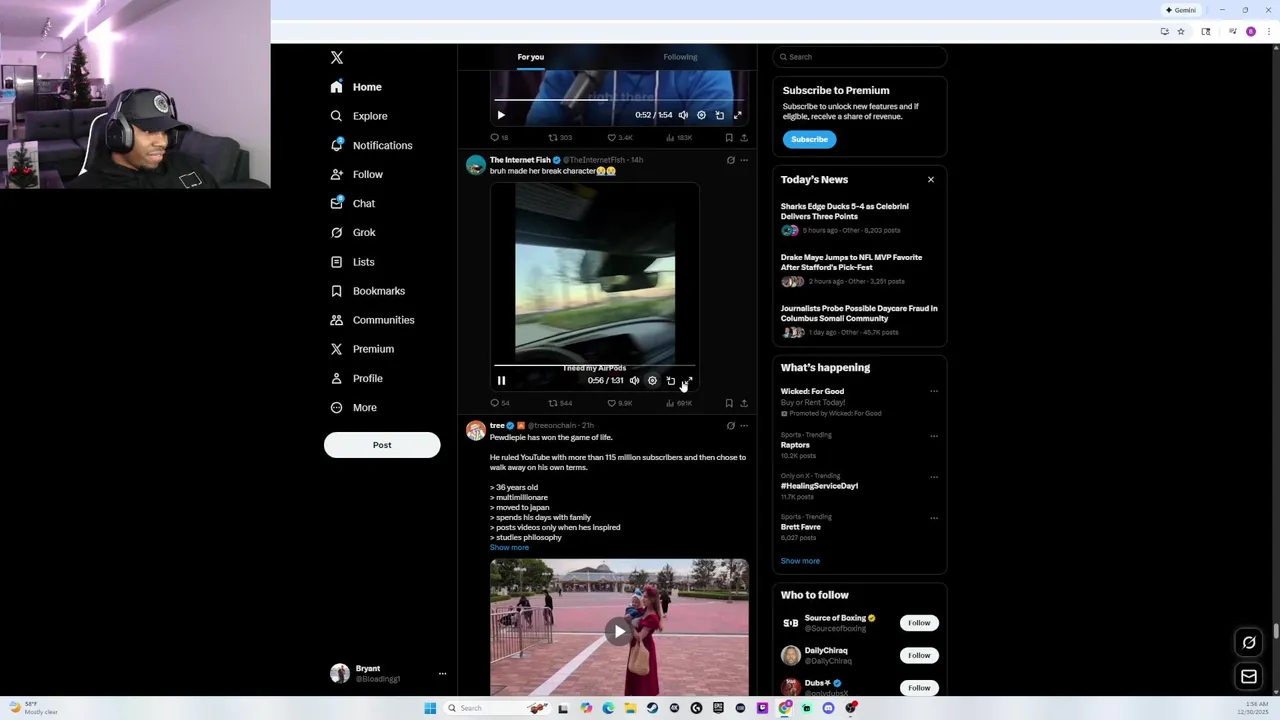This screenshot has height=720, width=1280.
Task: Like the Internet Fish post with 9.9K likes
Action: coord(620,403)
